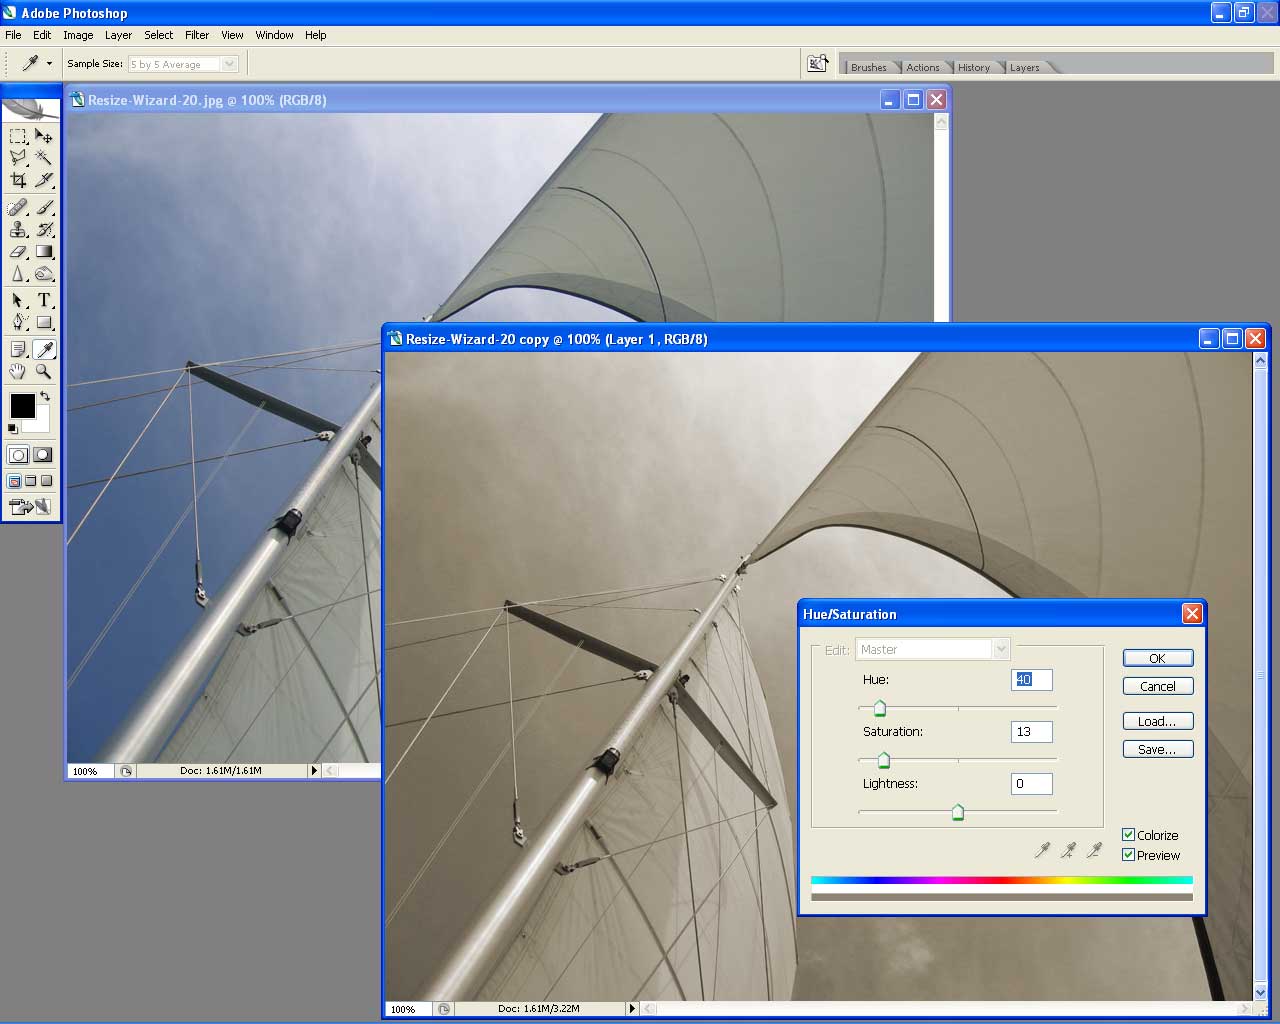Open the File Browser toggle icon
Viewport: 1280px width, 1024px height.
[x=818, y=63]
